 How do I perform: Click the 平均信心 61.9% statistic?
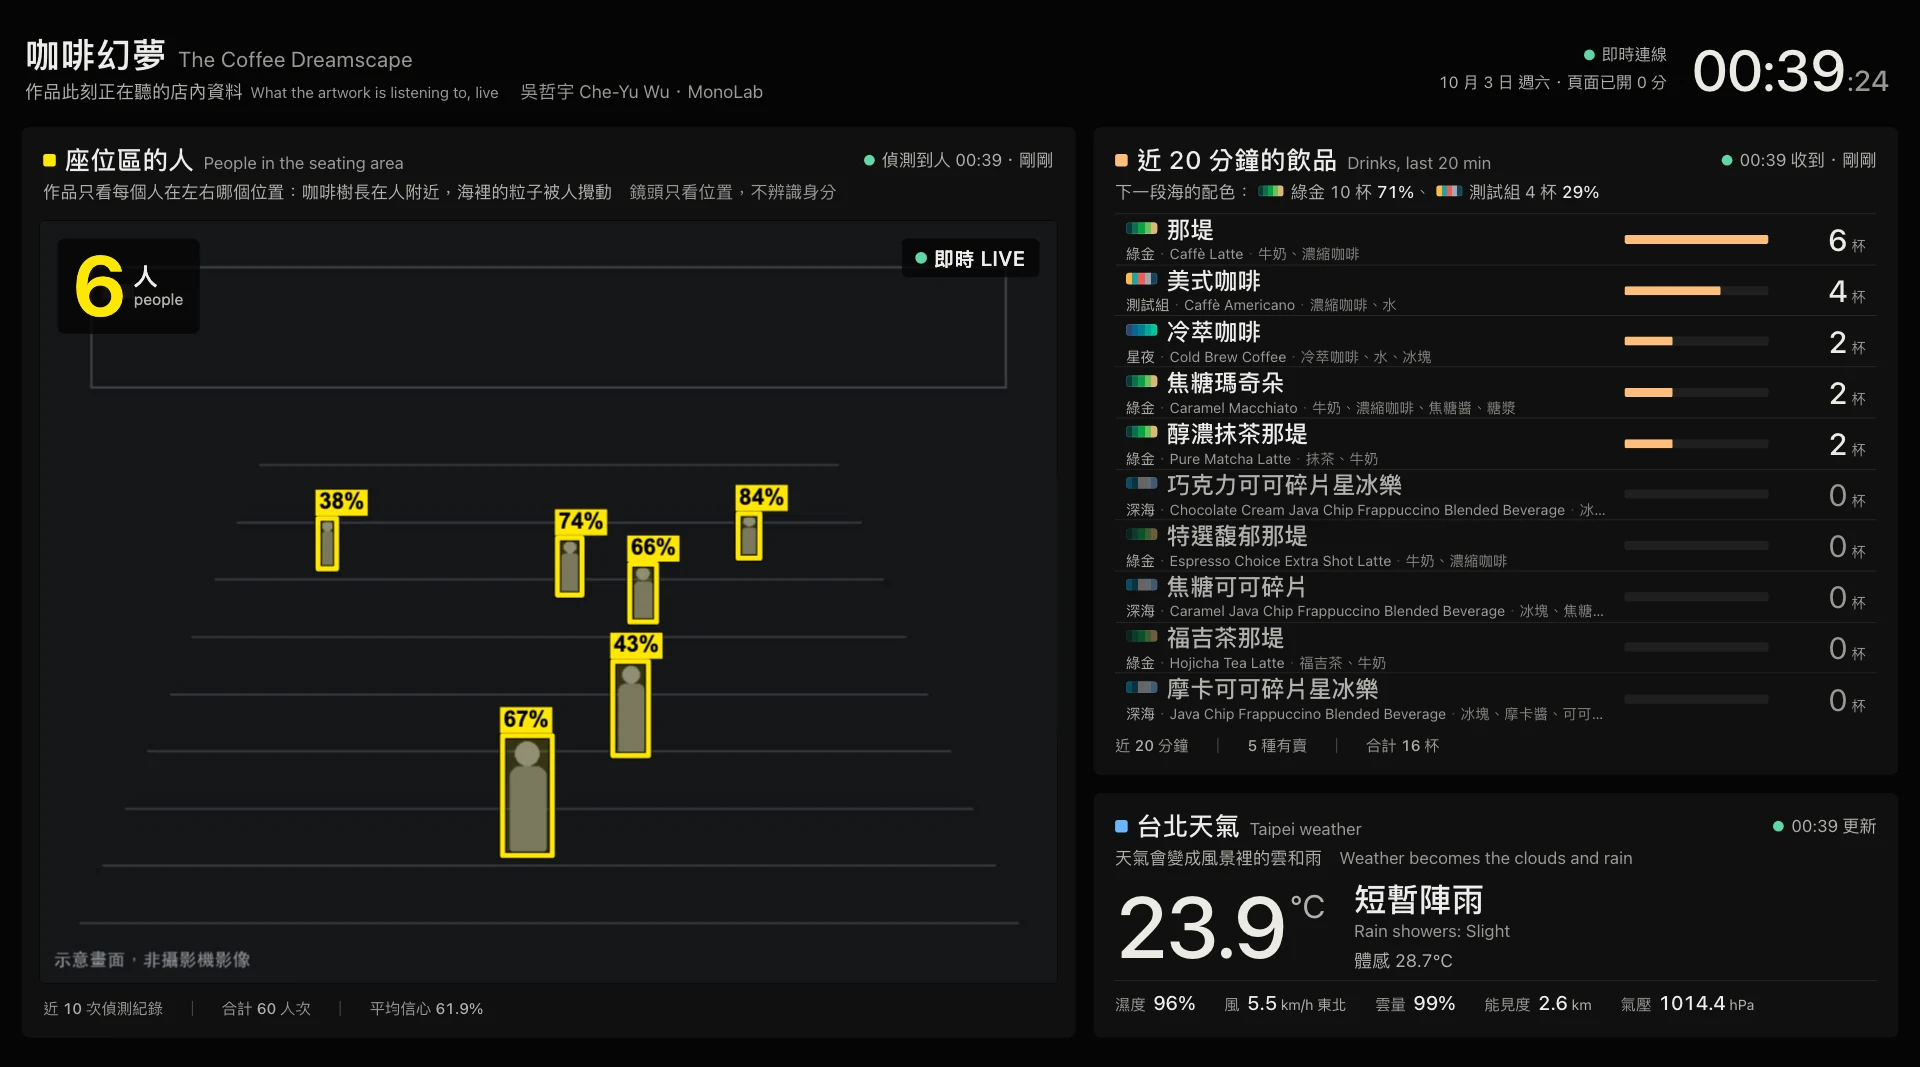[426, 1009]
